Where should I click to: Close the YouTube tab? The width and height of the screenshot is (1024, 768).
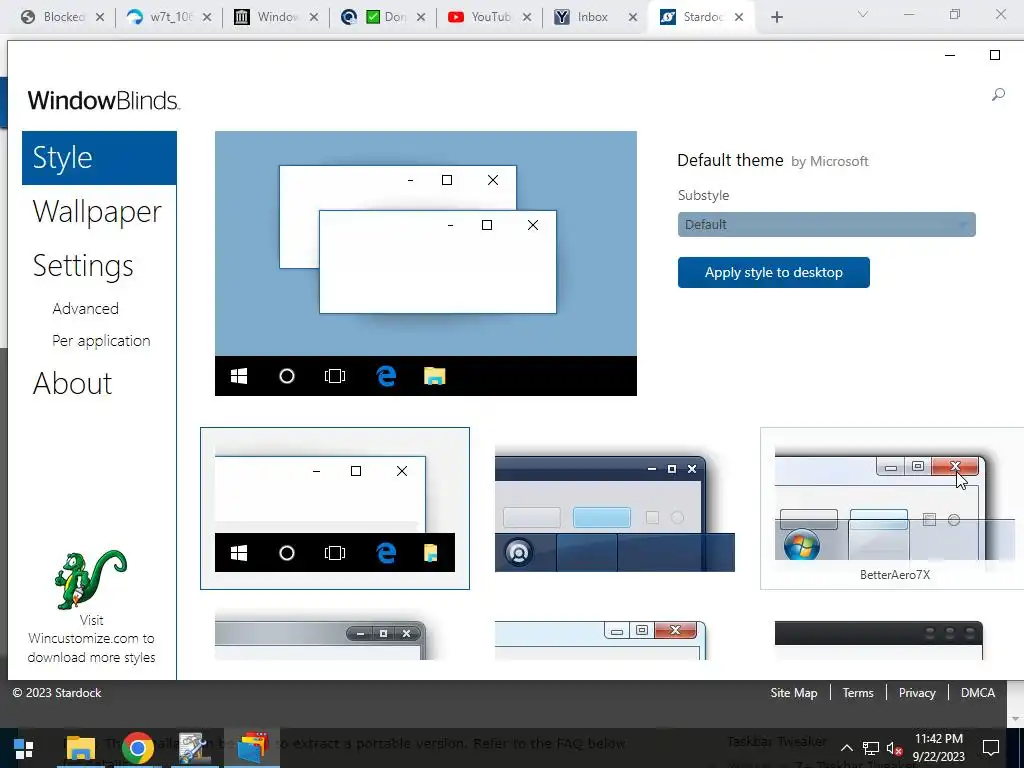pyautogui.click(x=526, y=18)
